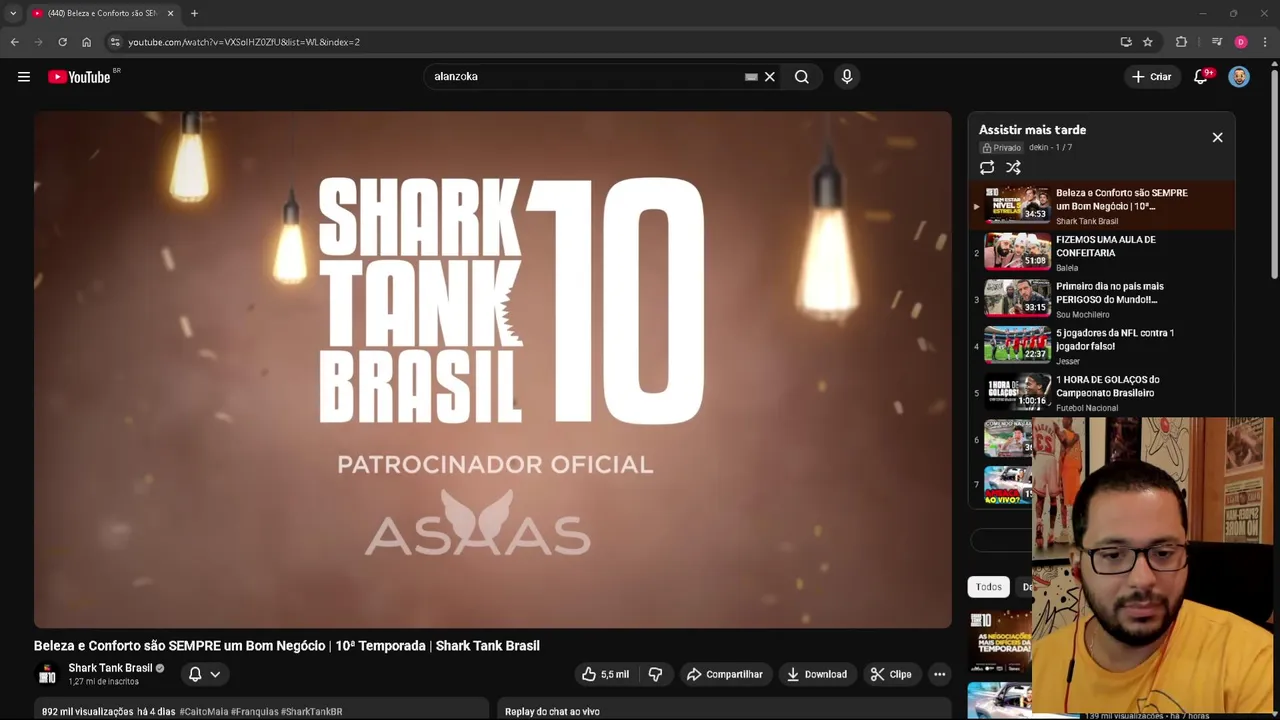
Task: Select the video title text
Action: click(x=287, y=646)
